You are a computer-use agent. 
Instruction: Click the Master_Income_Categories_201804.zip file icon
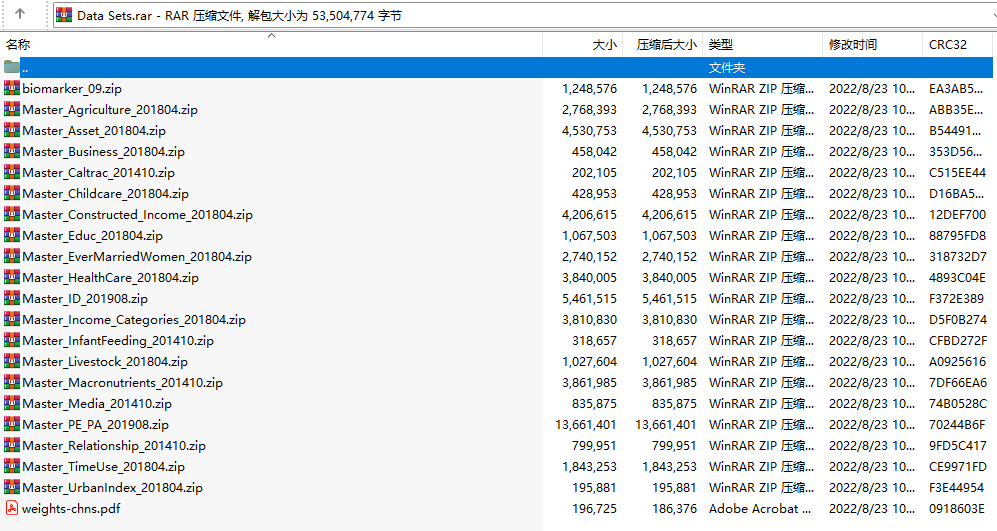pos(11,319)
